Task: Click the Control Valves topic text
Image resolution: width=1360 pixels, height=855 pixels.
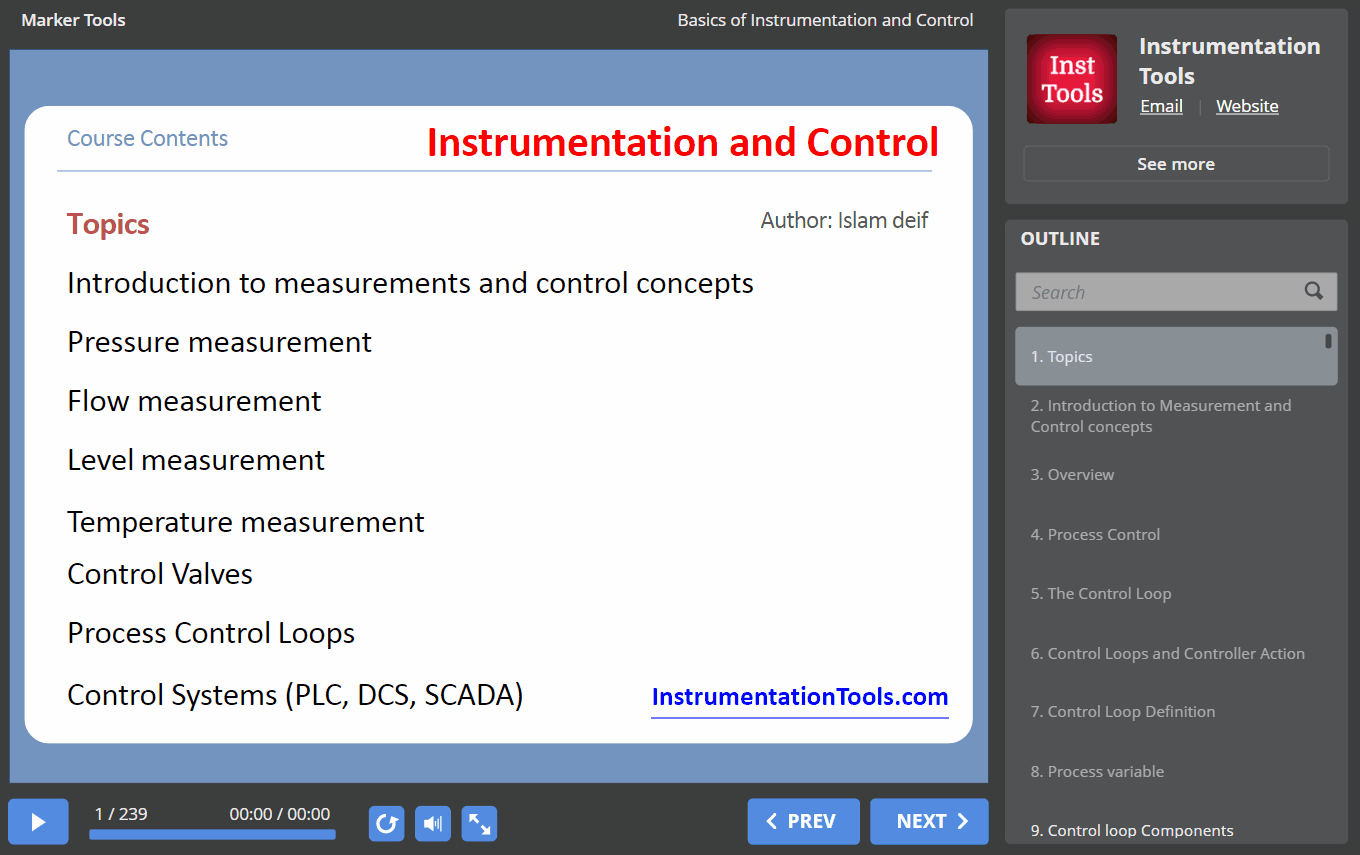Action: [x=160, y=574]
